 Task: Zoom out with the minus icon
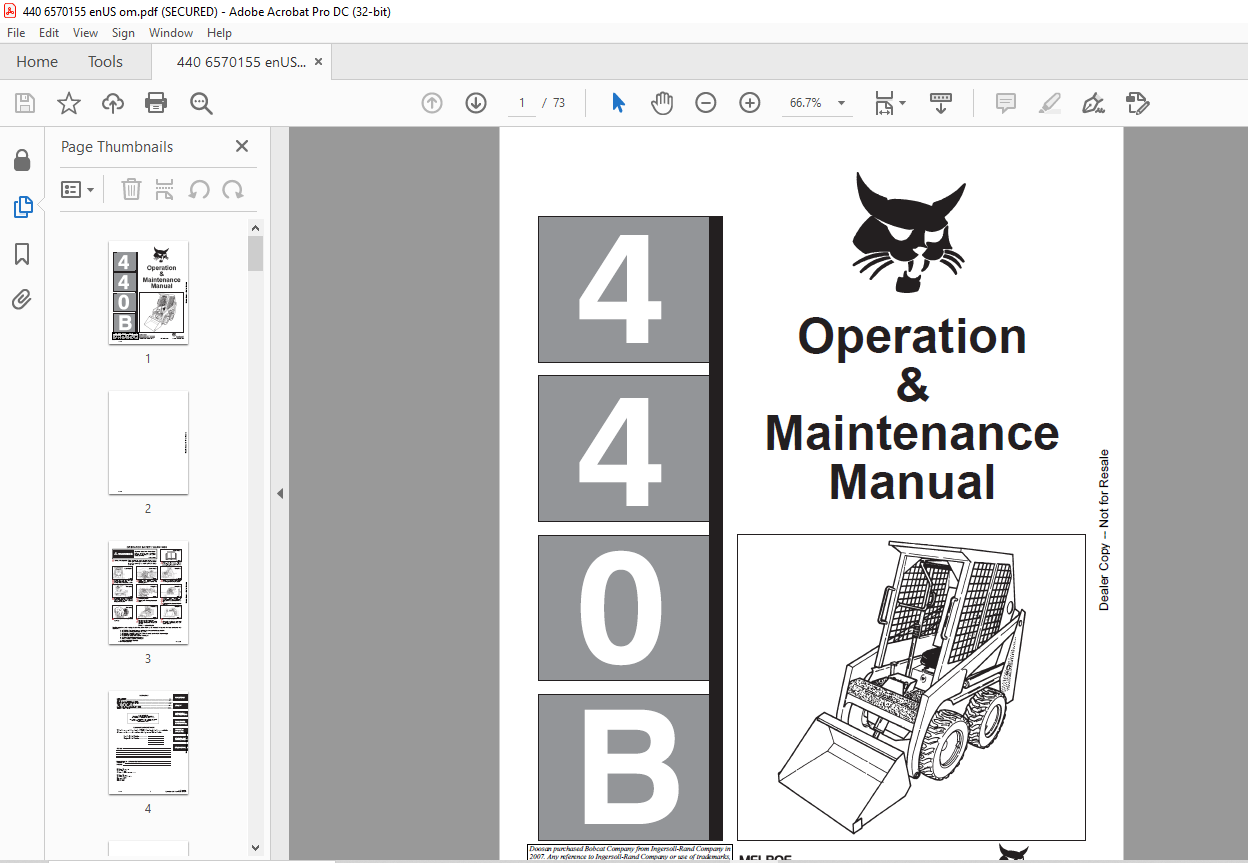[x=706, y=103]
